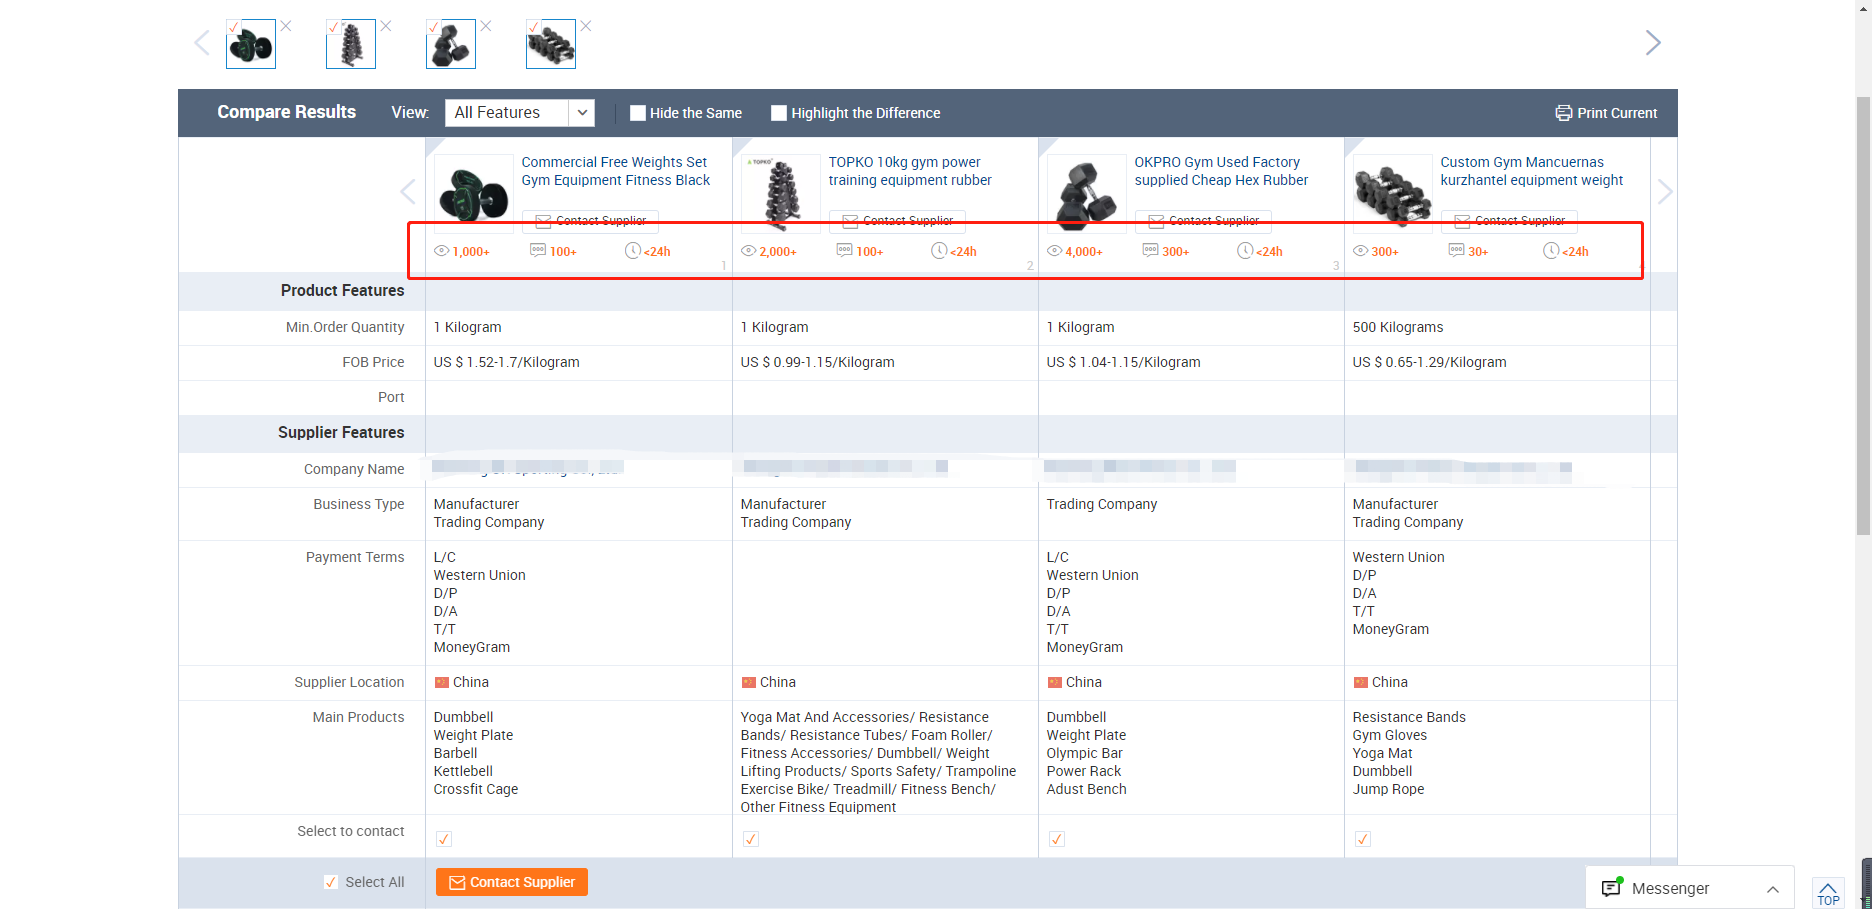Uncheck Select to contact for second supplier
The image size is (1872, 909).
[x=751, y=839]
